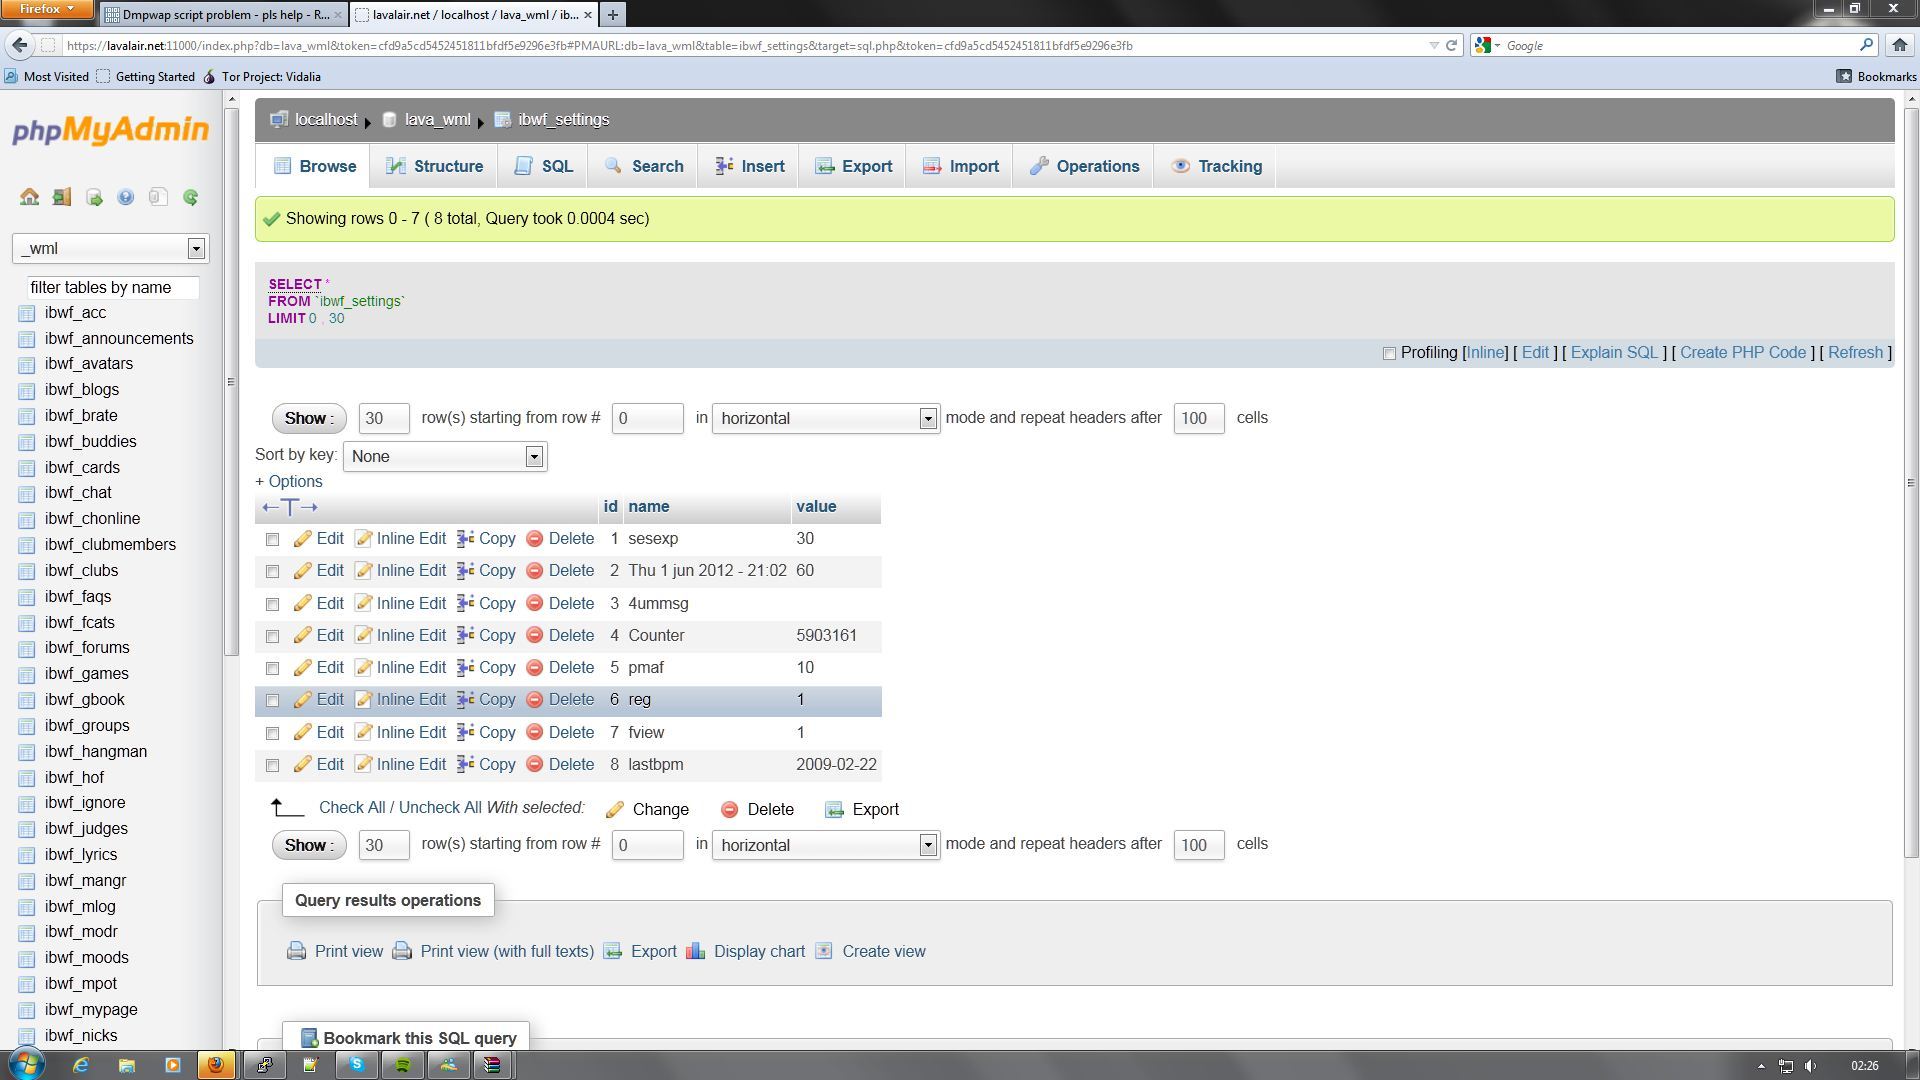Image resolution: width=1920 pixels, height=1080 pixels.
Task: Click the filter tables by name field
Action: click(x=112, y=288)
